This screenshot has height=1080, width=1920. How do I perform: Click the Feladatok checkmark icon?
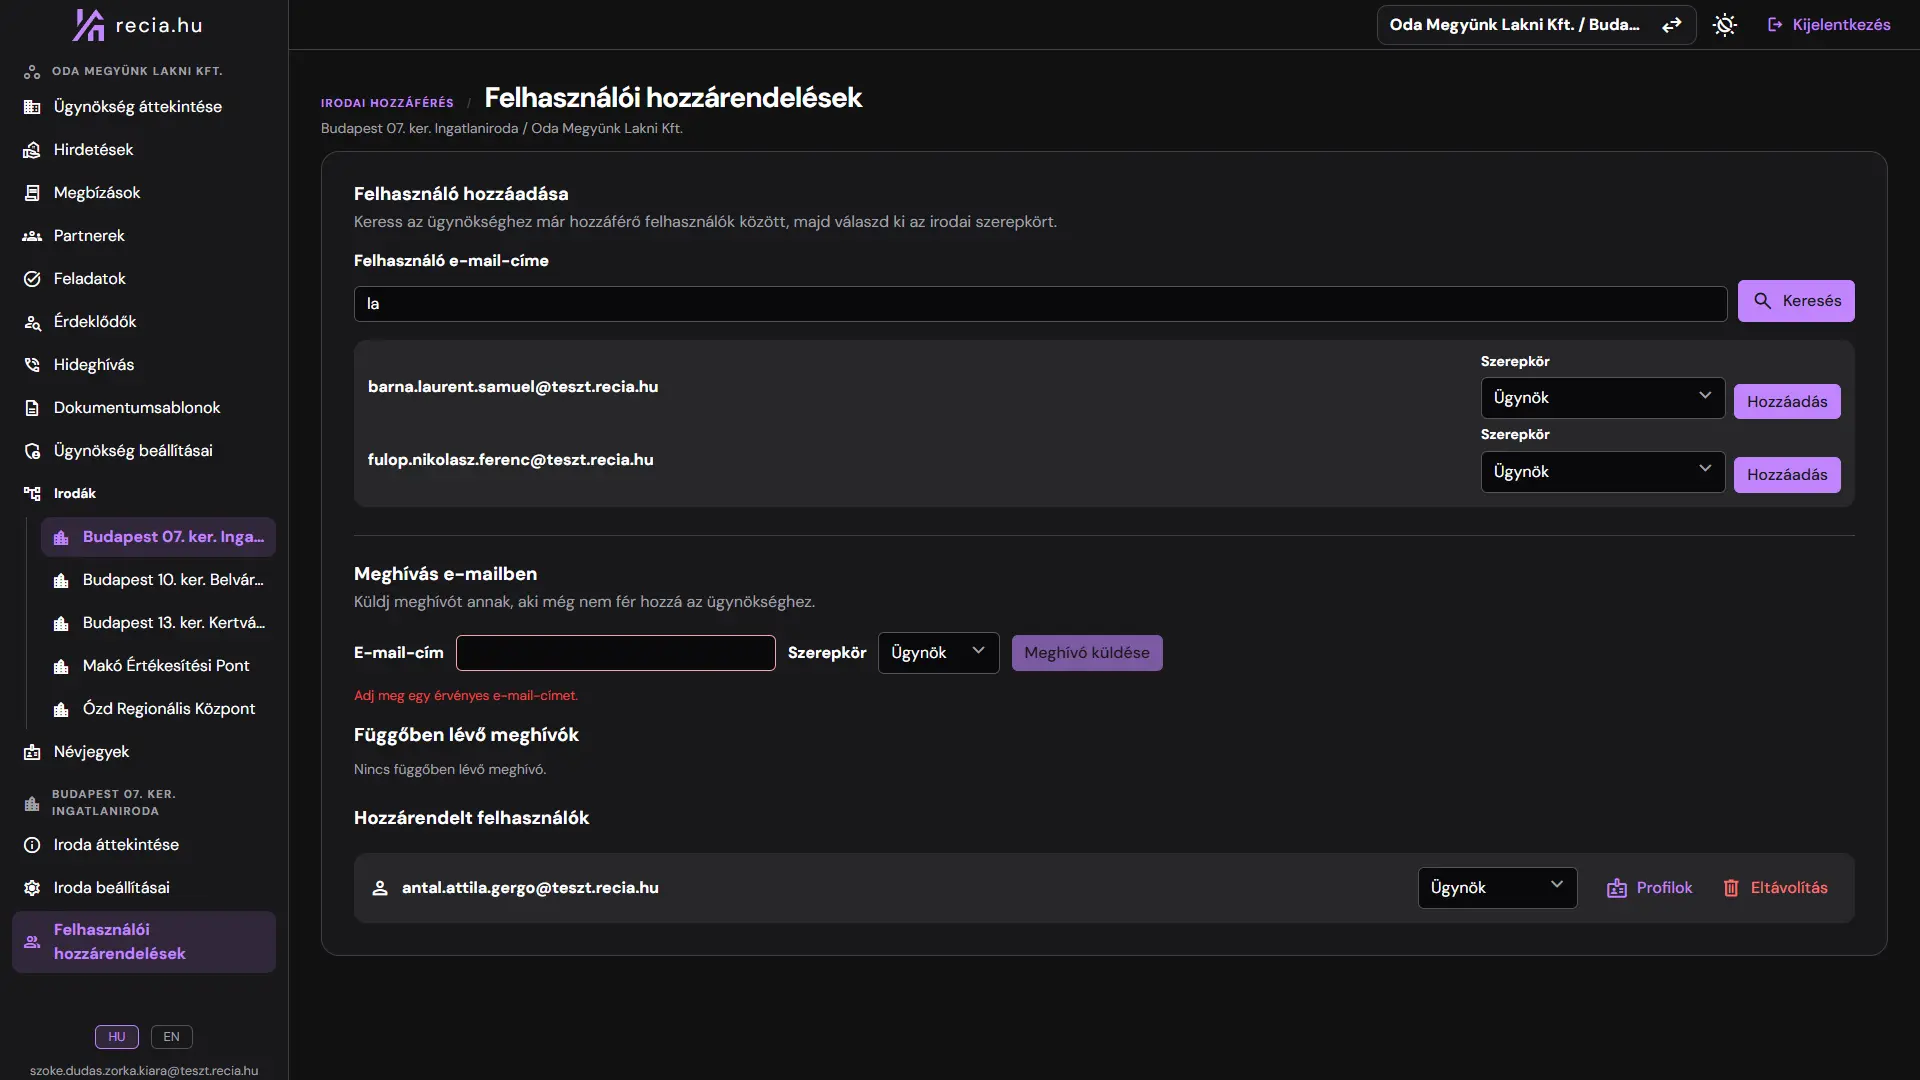click(32, 279)
